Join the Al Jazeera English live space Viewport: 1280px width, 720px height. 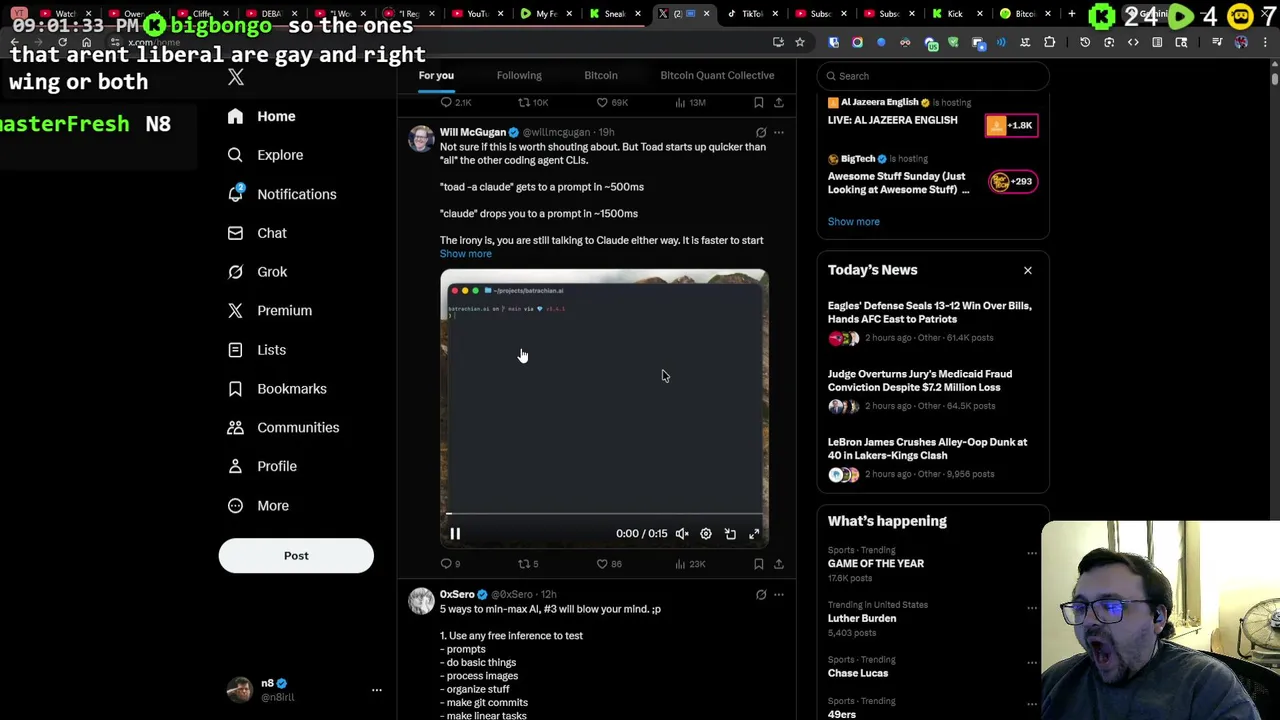pyautogui.click(x=1011, y=125)
